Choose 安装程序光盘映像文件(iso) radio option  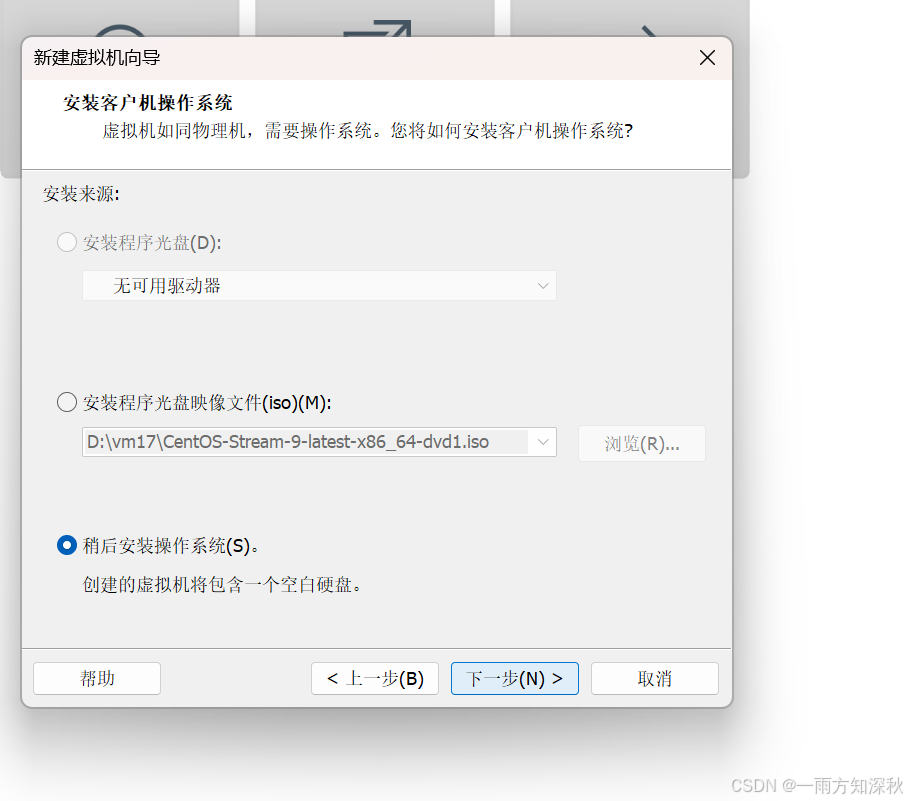tap(67, 402)
